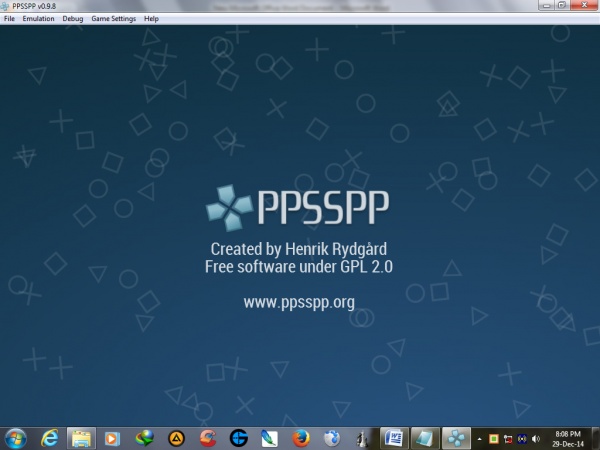The image size is (600, 450).
Task: Click the PPSSPP title bar app icon
Action: [5, 6]
